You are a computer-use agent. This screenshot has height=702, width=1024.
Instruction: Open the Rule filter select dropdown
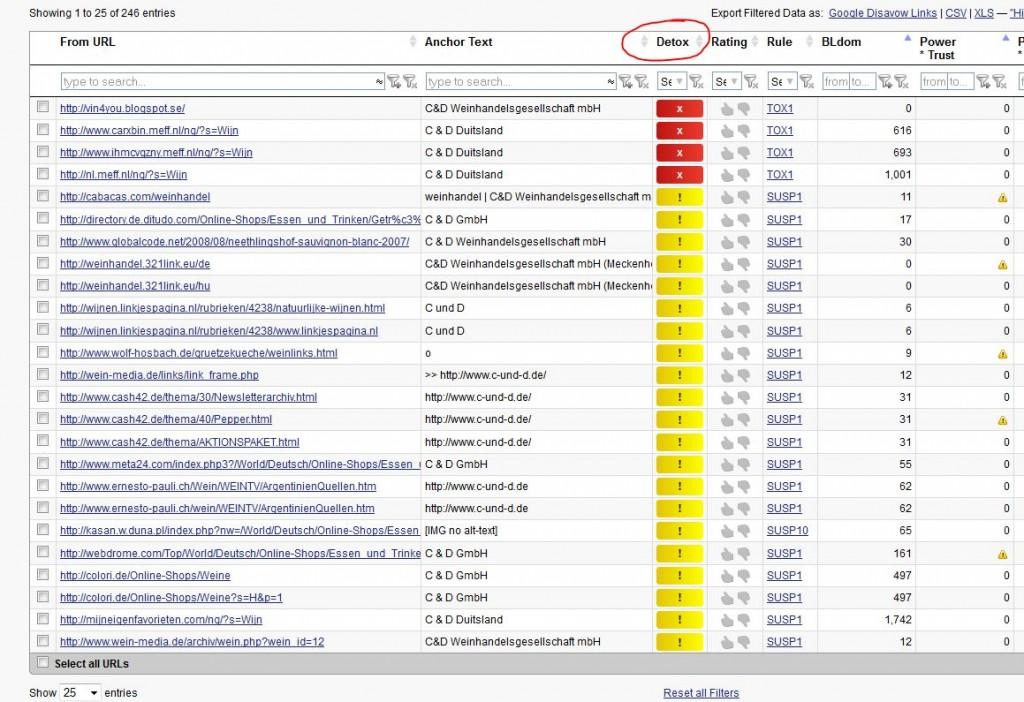coord(782,82)
